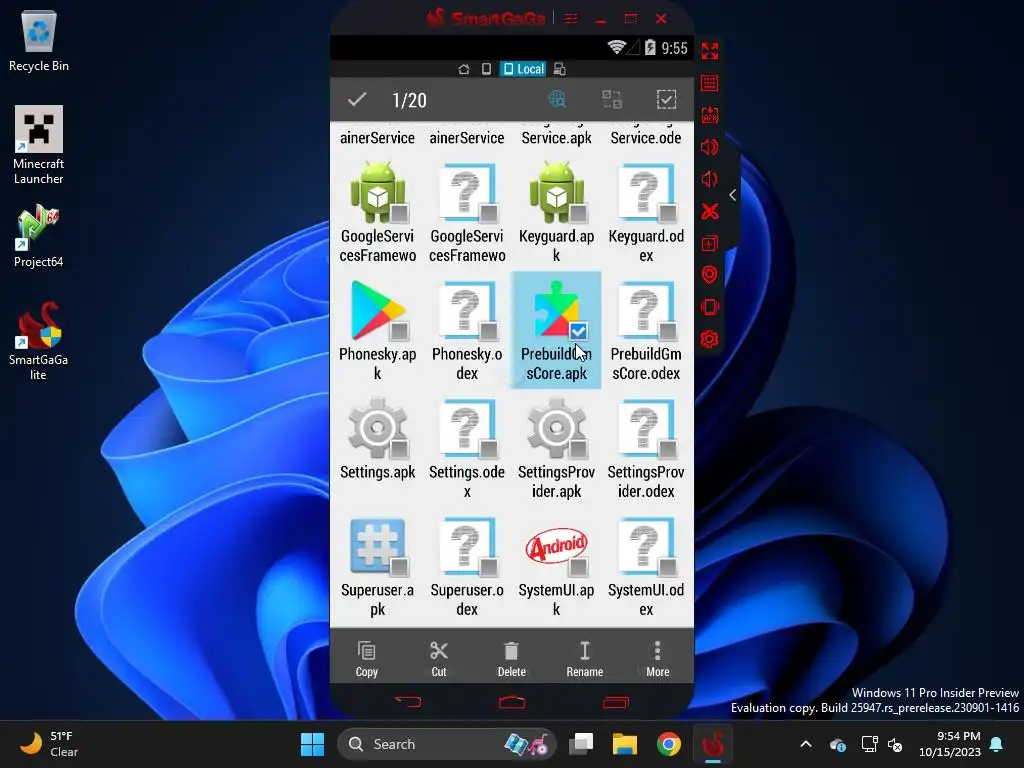
Task: Check the Phonesky.odex selection box
Action: [488, 331]
